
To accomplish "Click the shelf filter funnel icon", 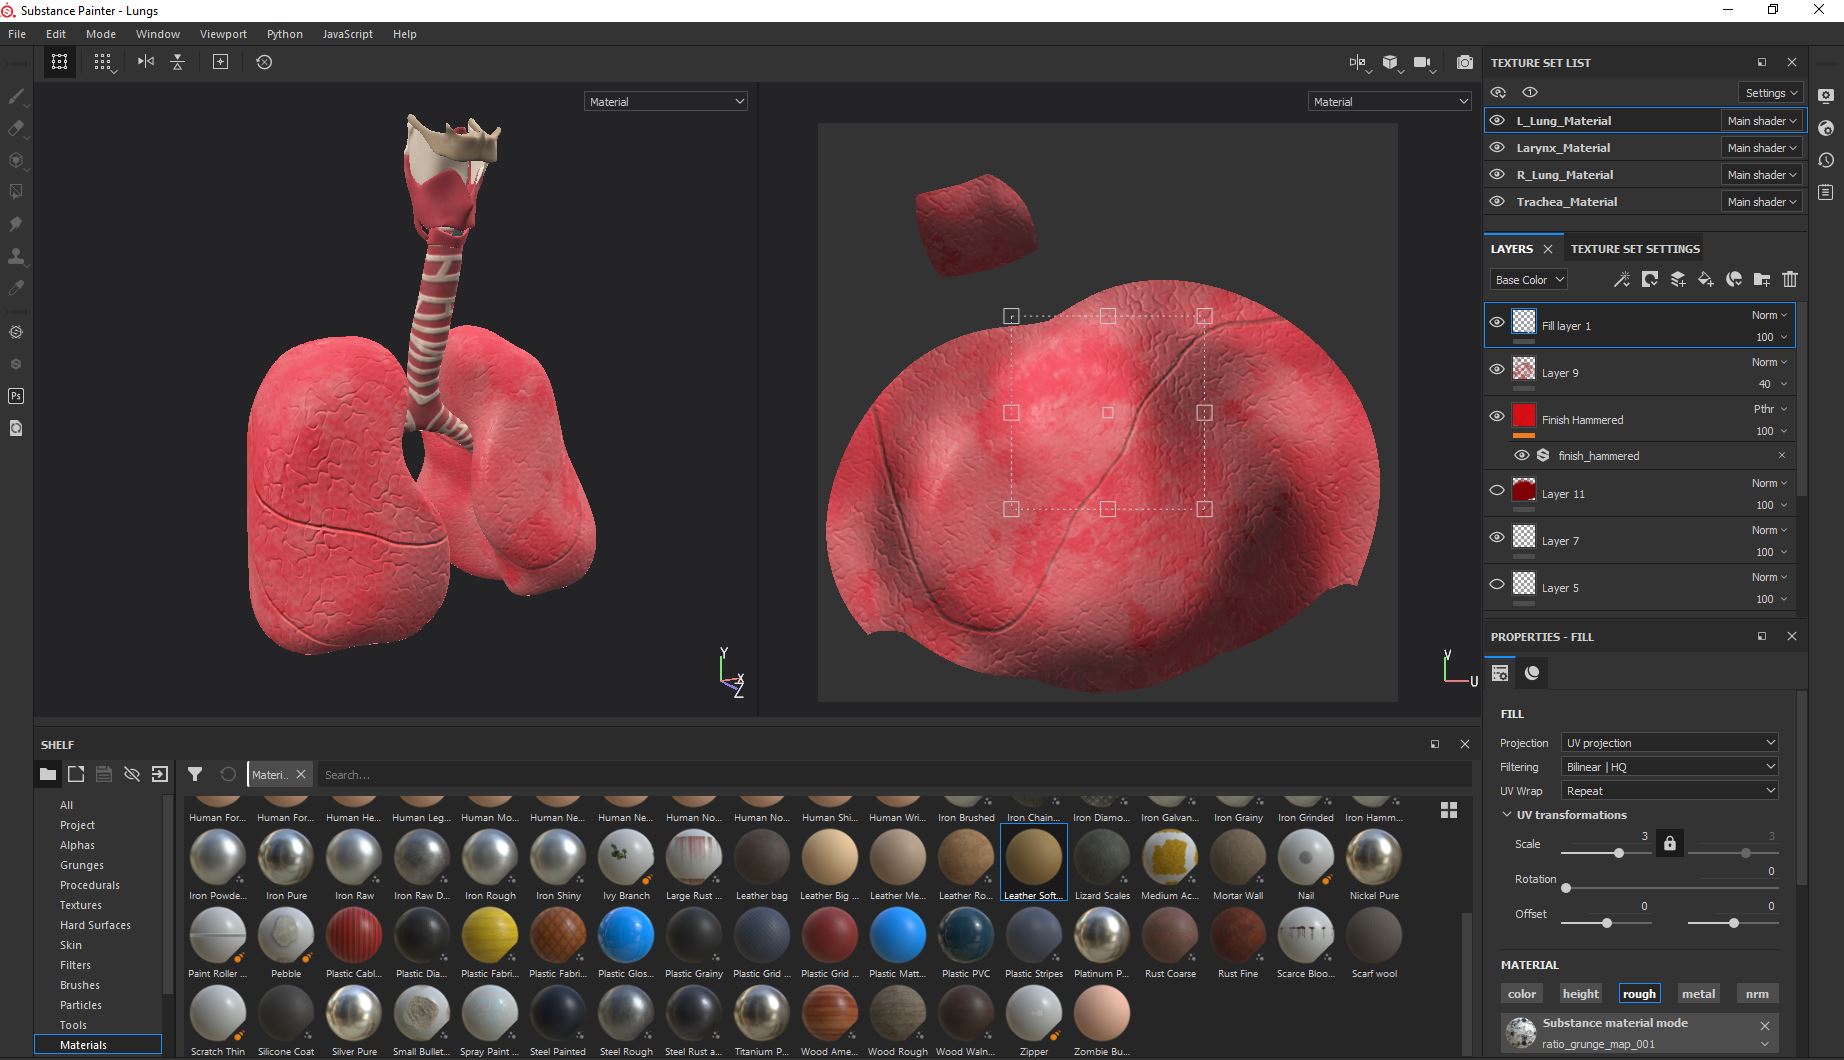I will [195, 774].
